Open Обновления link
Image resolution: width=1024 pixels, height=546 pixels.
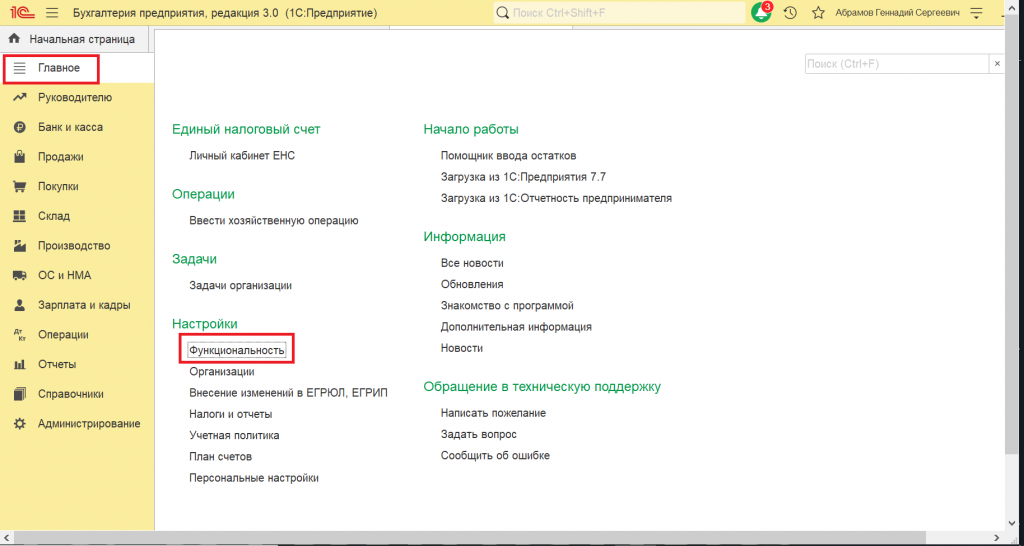pos(472,285)
